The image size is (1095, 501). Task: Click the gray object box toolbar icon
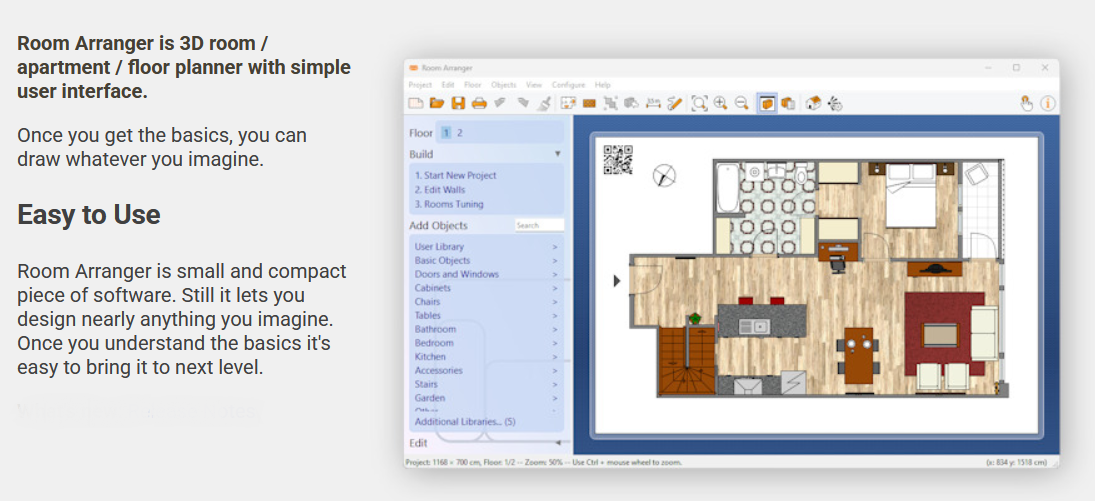[631, 103]
